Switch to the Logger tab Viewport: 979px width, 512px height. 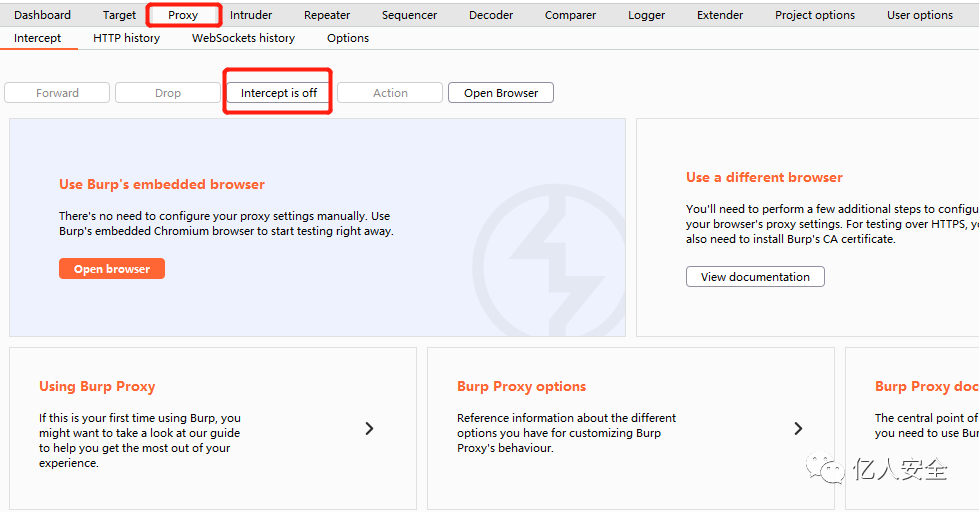click(x=647, y=15)
